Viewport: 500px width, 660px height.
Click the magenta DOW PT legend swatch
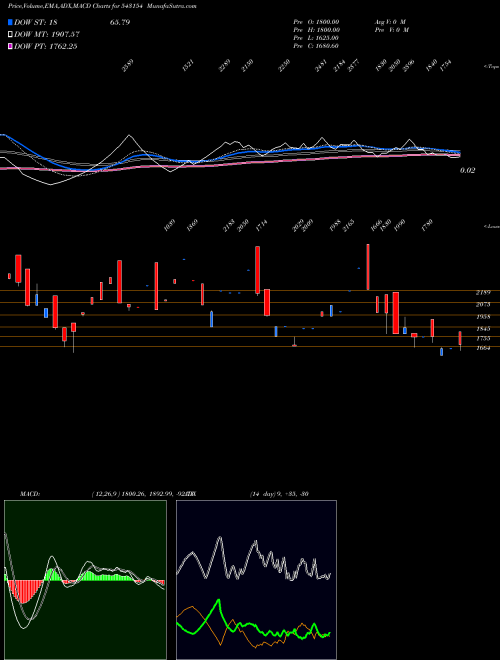tap(11, 47)
